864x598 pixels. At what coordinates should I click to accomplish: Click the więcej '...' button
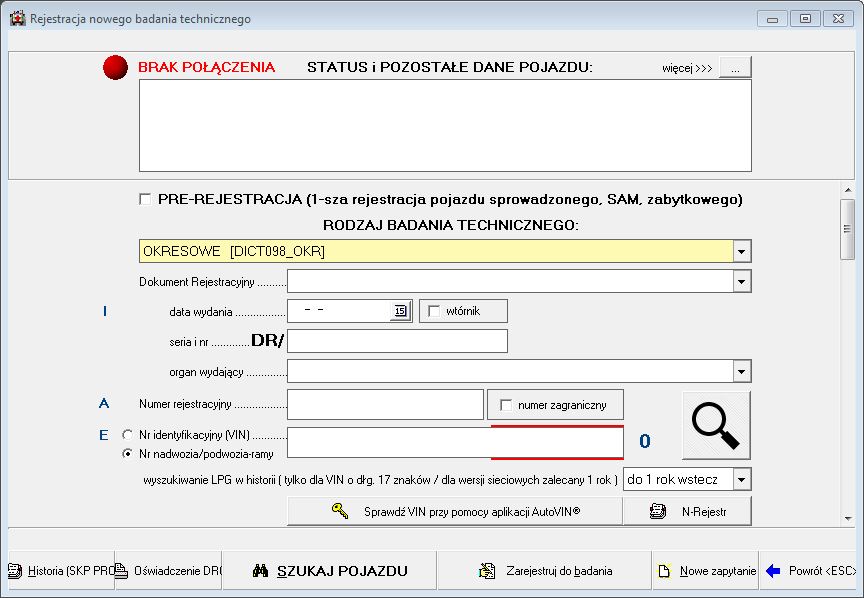point(735,68)
